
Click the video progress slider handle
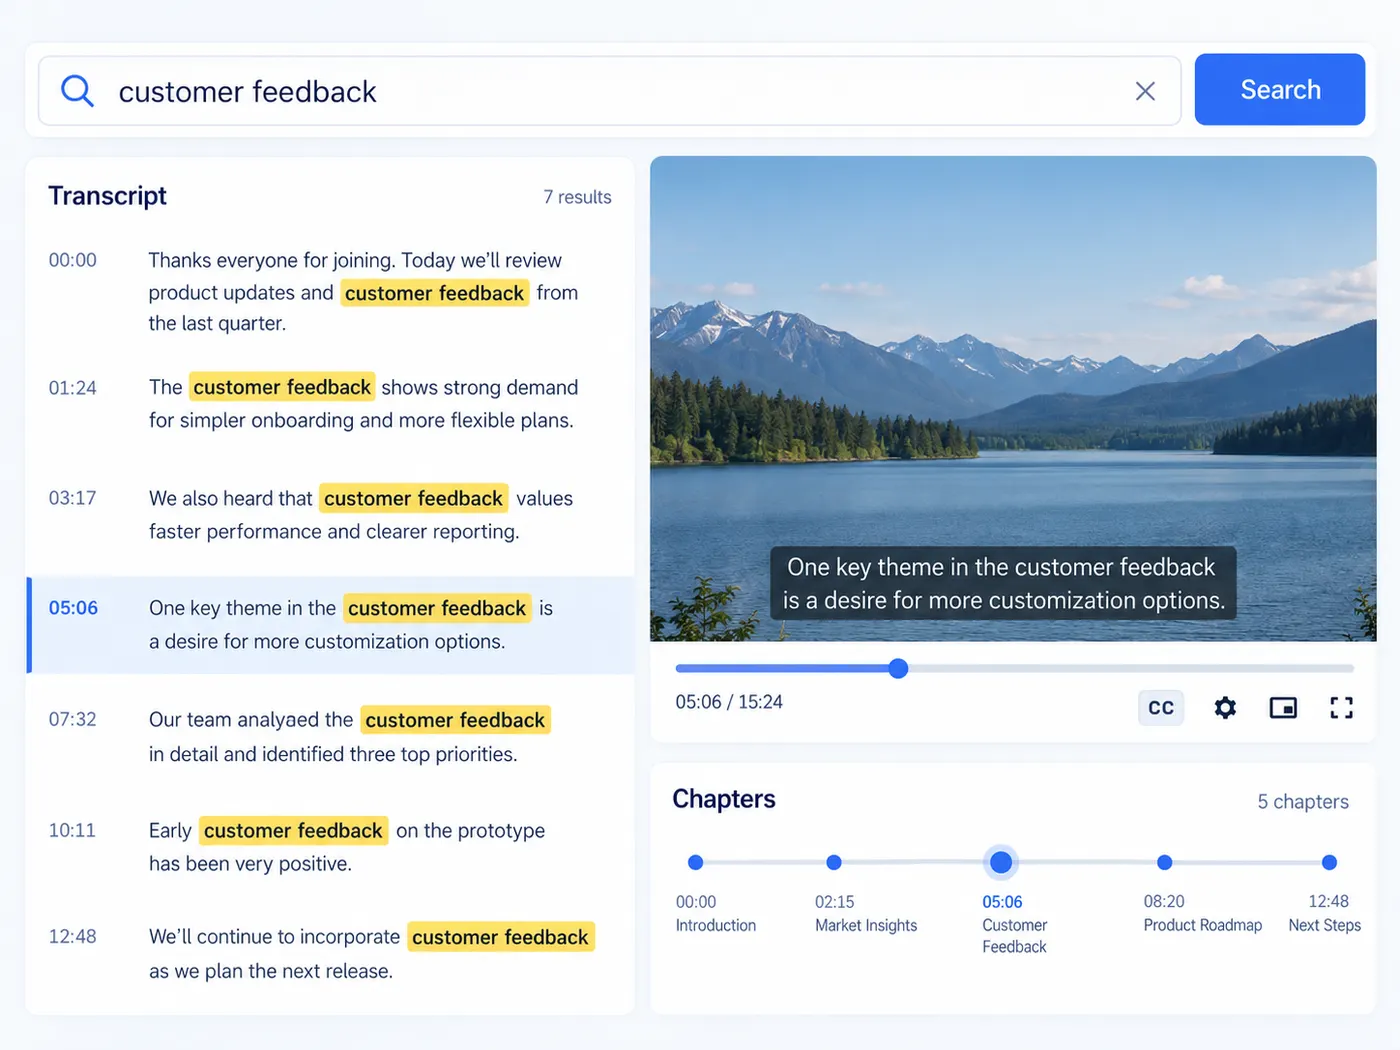point(898,668)
